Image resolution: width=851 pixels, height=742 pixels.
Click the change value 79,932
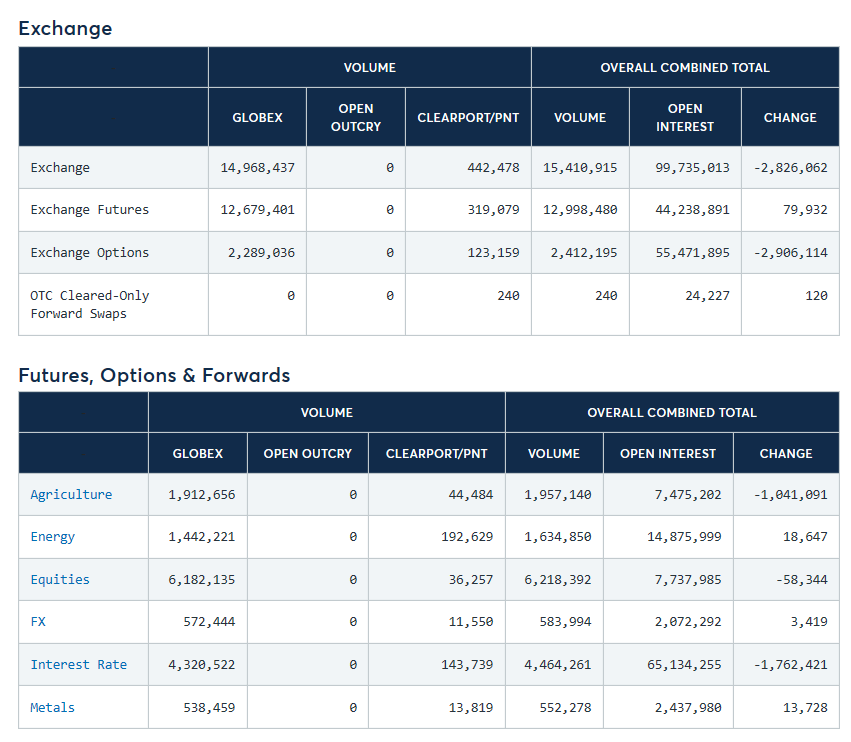[x=805, y=210]
